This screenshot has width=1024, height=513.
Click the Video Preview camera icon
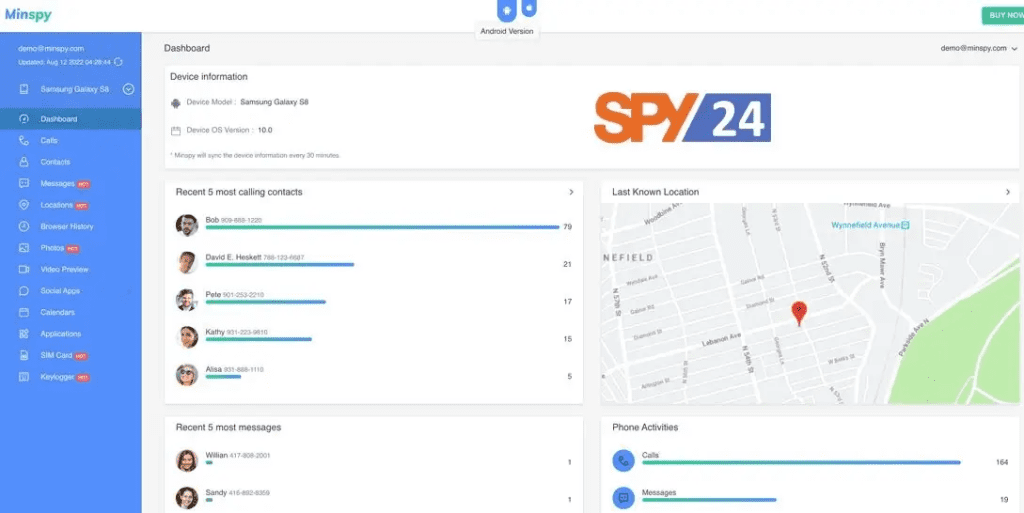tap(24, 270)
